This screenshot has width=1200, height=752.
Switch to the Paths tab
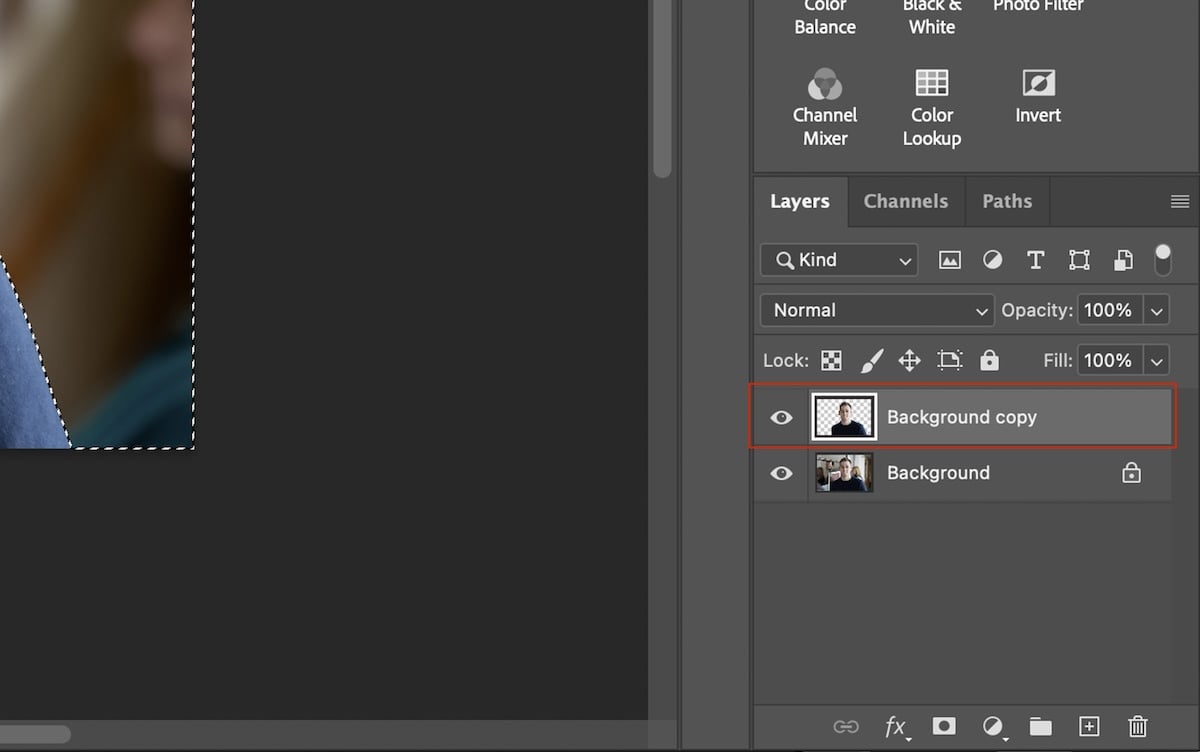1007,201
